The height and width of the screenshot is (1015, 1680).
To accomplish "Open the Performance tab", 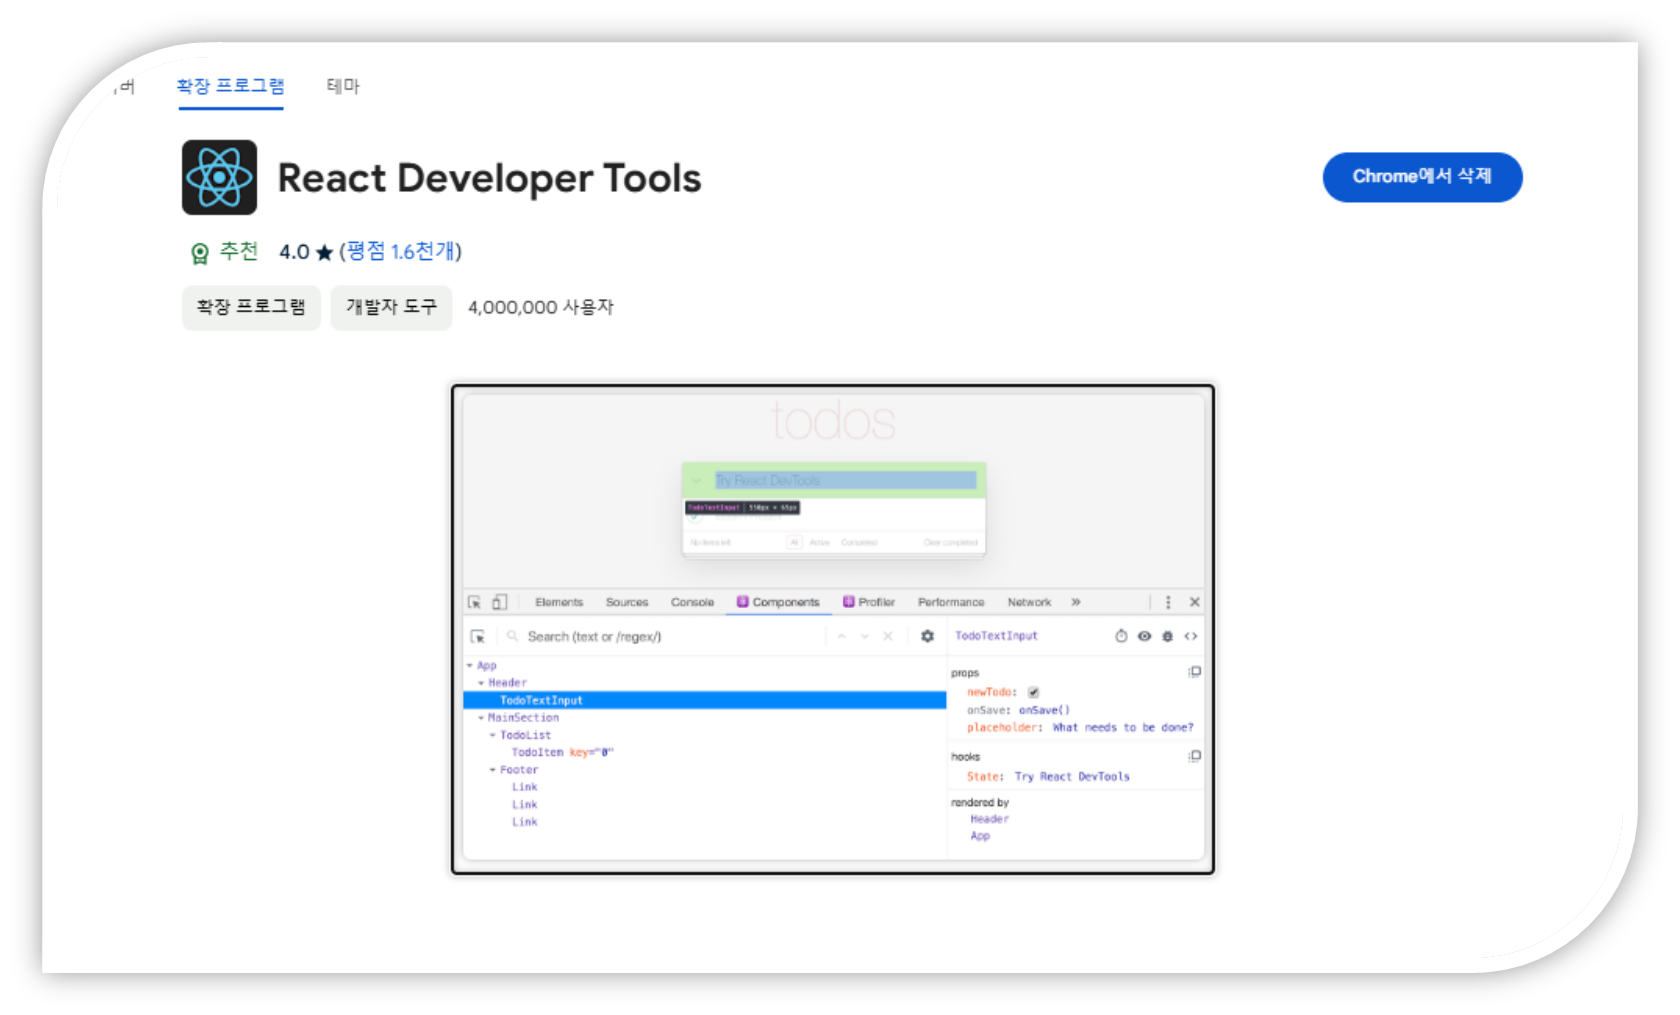I will 951,602.
